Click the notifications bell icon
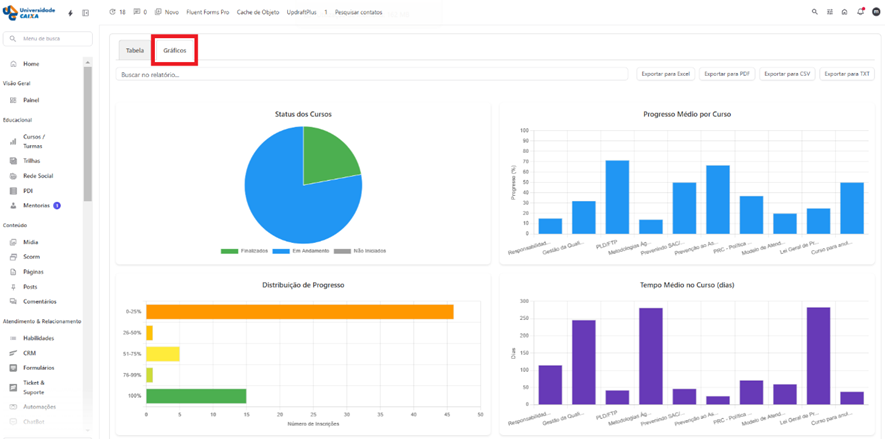Image resolution: width=885 pixels, height=439 pixels. pyautogui.click(x=860, y=12)
